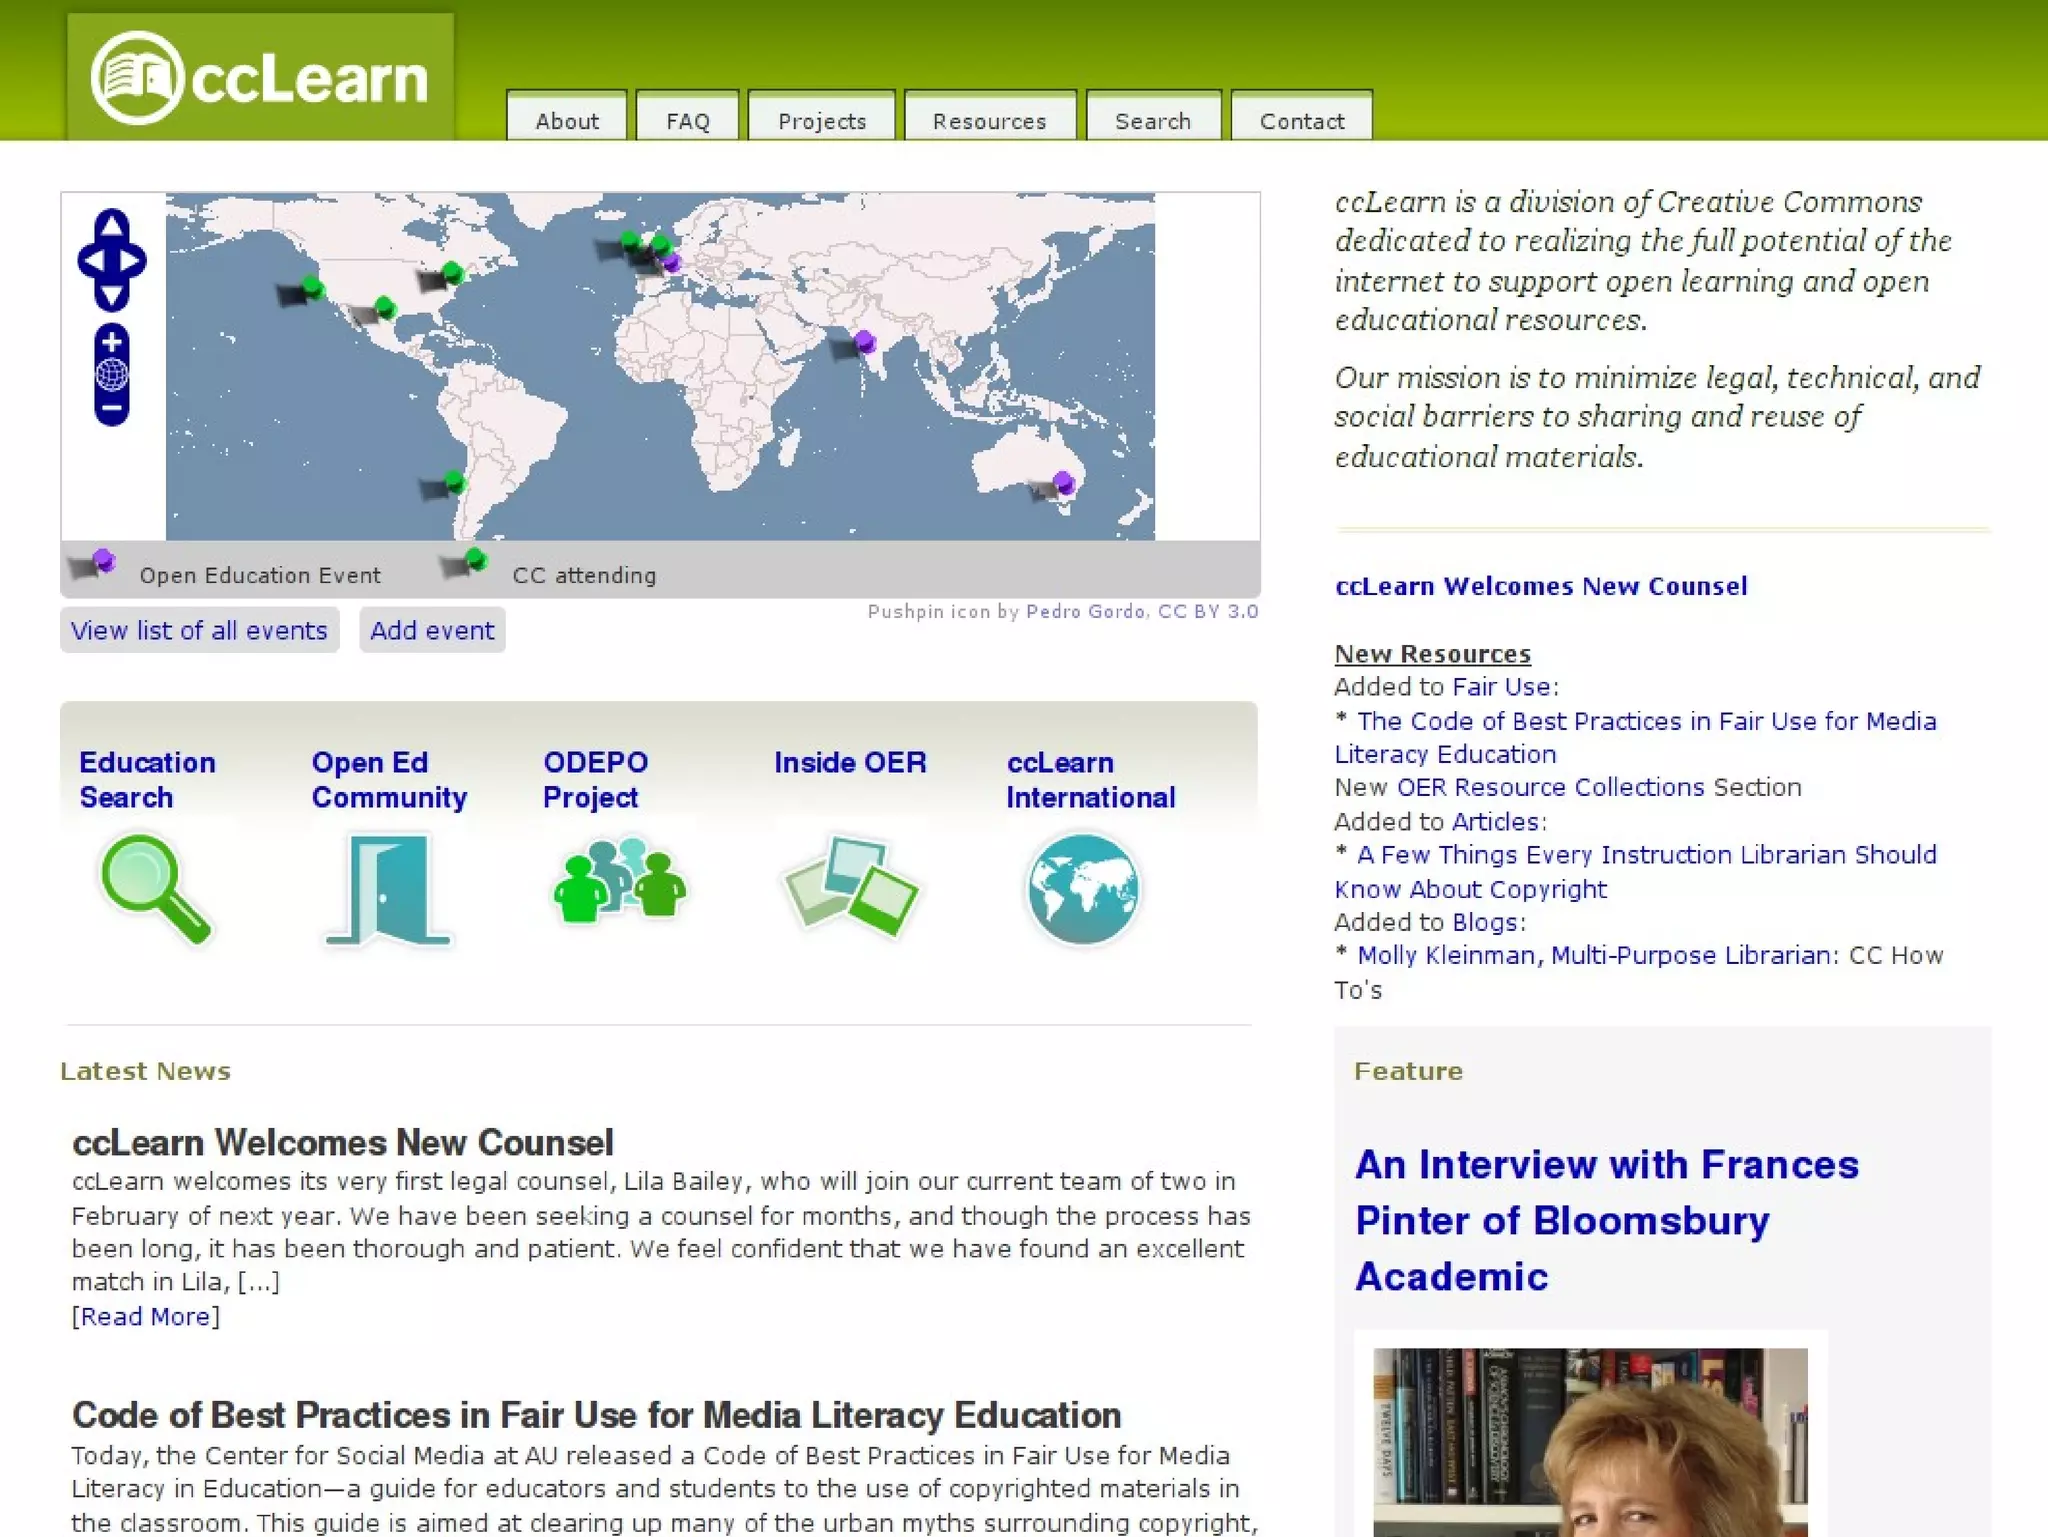Open the About tab
This screenshot has width=2048, height=1537.
point(567,120)
